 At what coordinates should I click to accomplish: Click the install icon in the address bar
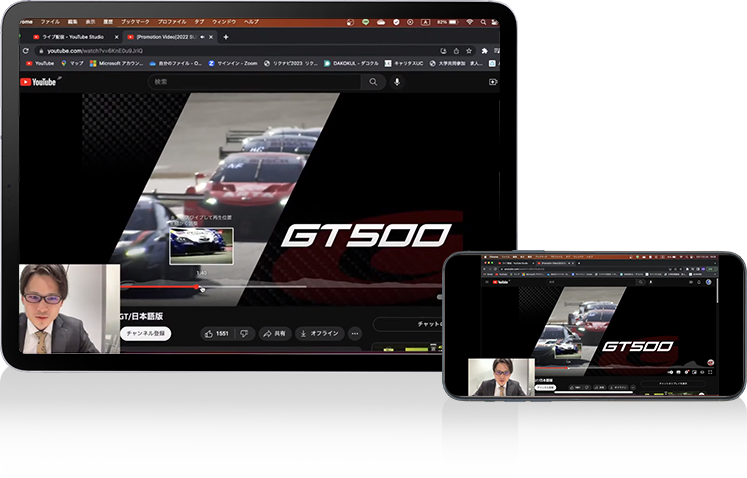click(444, 51)
